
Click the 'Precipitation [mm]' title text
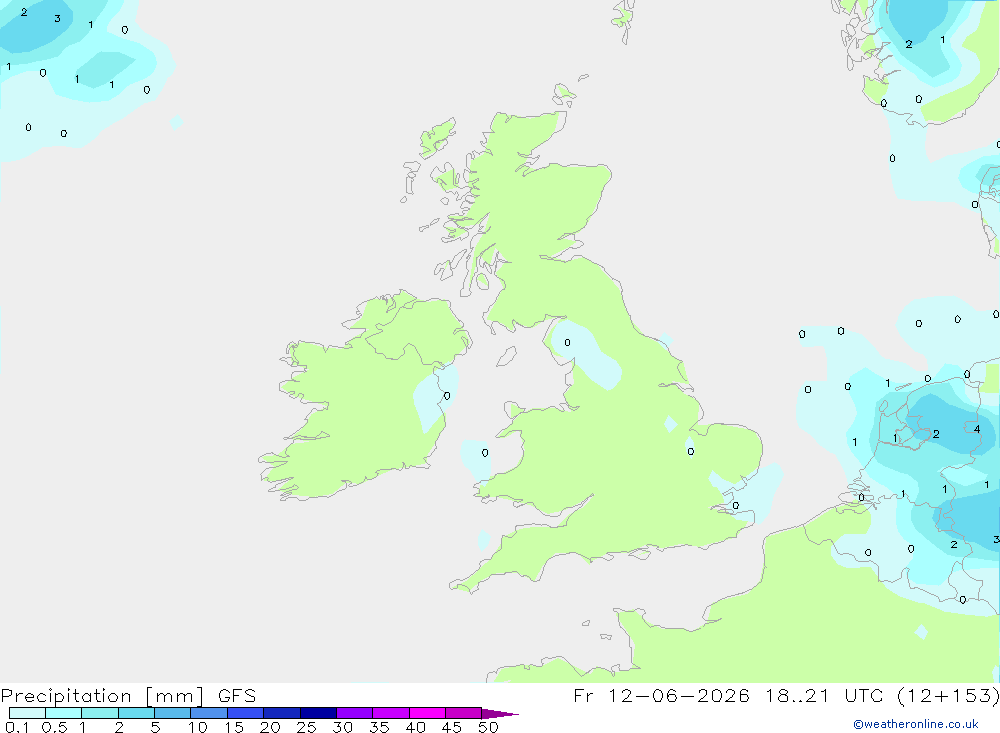pos(102,696)
